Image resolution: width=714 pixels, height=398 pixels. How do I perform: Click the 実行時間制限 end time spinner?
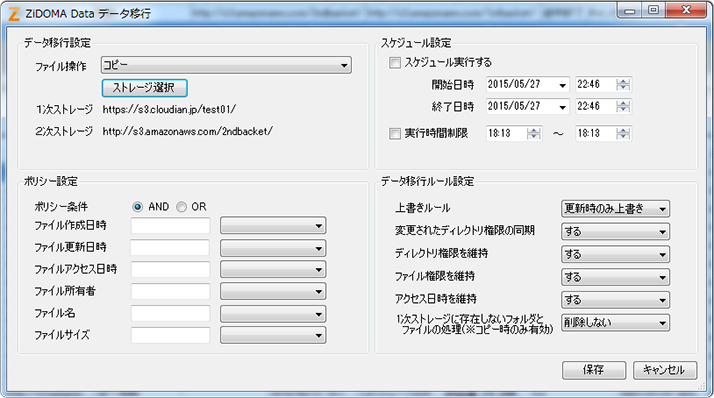[623, 133]
